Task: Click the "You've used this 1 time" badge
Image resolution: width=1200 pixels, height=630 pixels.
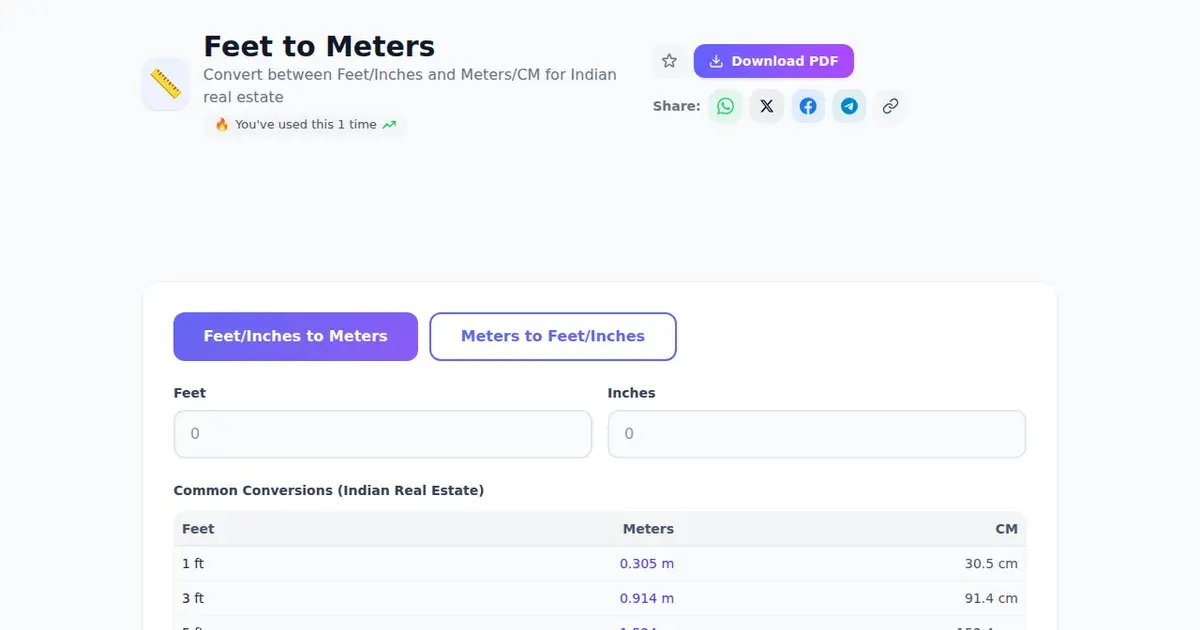Action: [x=305, y=125]
